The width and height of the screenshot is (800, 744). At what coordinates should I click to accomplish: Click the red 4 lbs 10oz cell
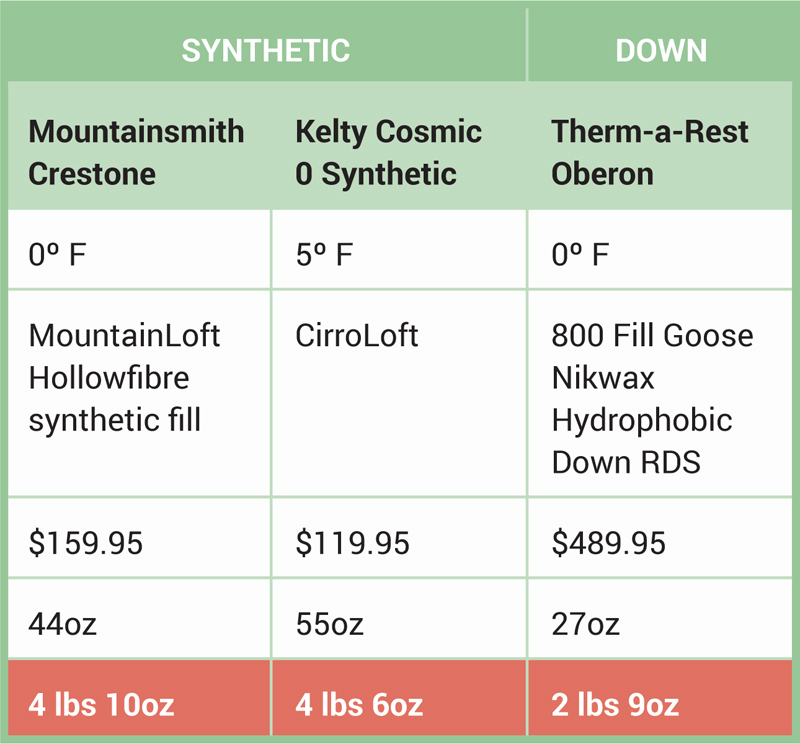click(x=139, y=698)
